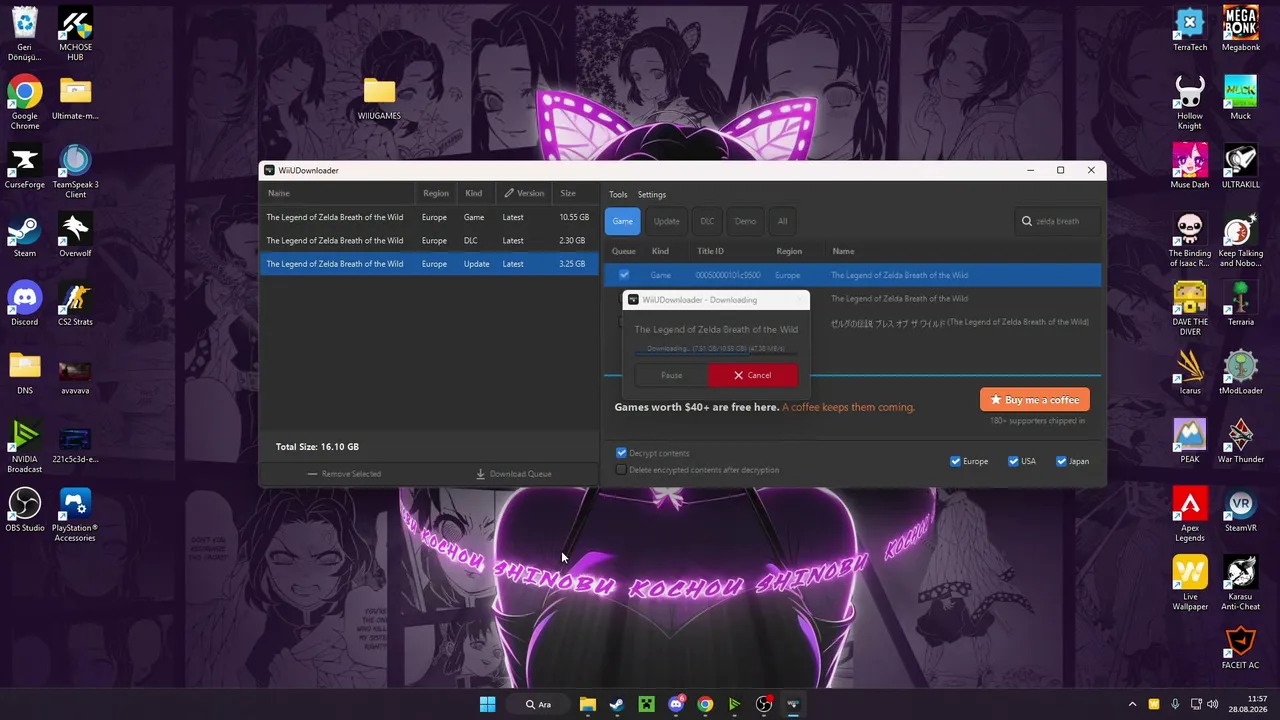Click the Remove Selected button

coord(344,474)
